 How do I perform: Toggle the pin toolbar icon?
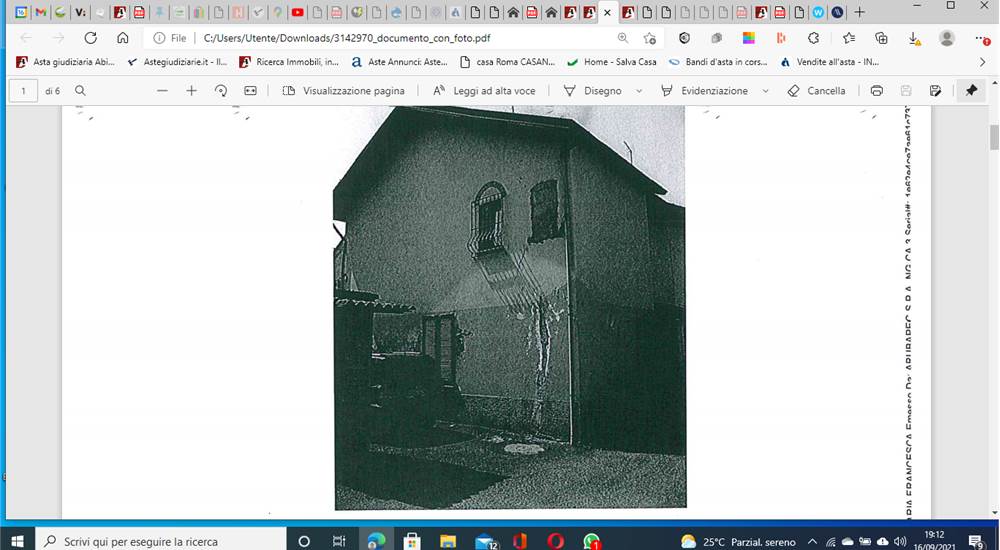(971, 91)
